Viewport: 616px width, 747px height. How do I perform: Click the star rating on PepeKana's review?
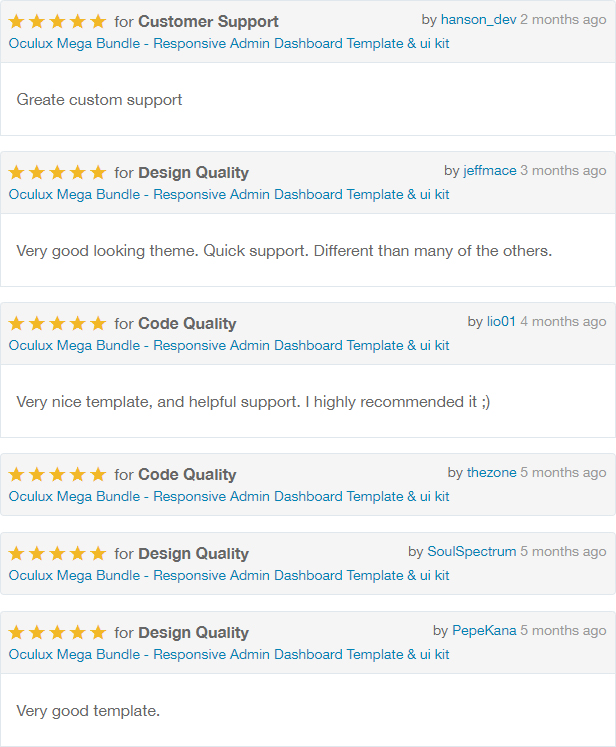[x=57, y=632]
